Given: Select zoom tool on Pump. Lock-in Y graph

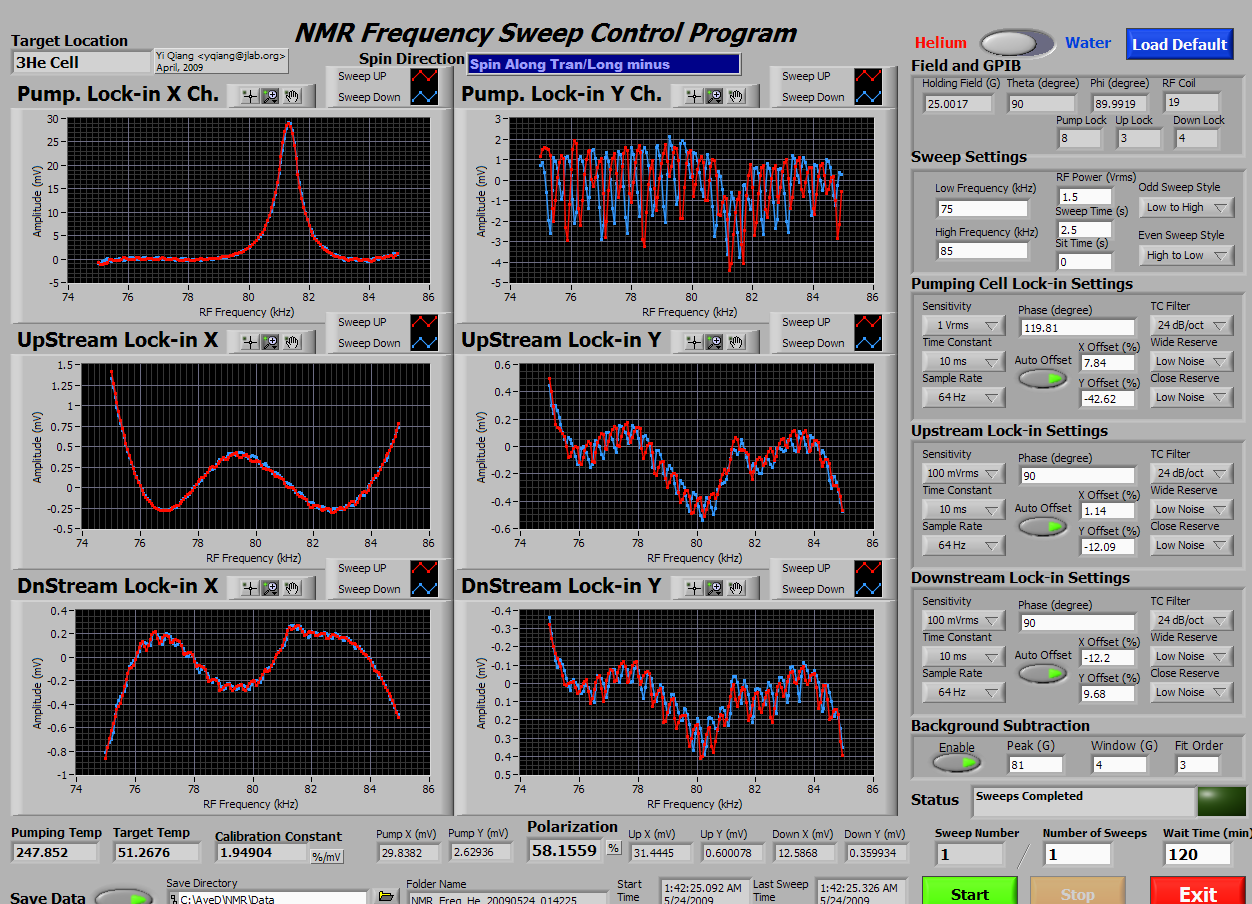Looking at the screenshot, I should pos(714,96).
